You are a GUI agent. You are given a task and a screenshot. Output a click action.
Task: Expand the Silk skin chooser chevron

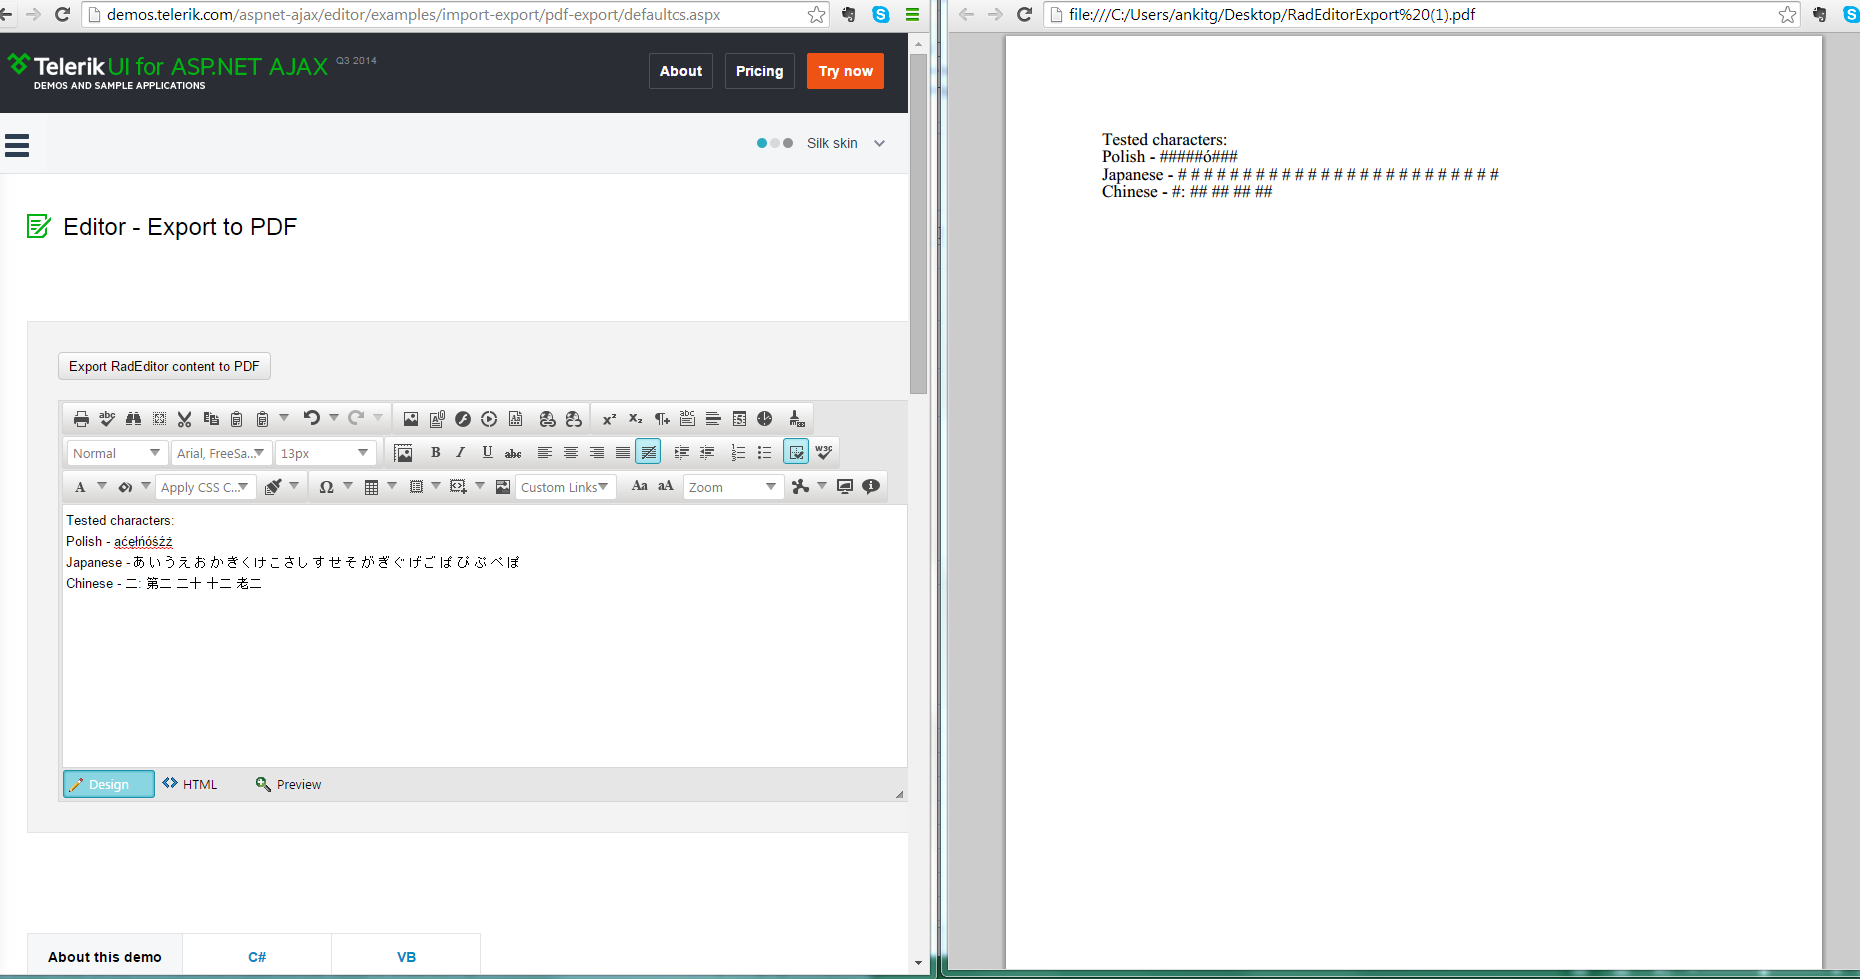click(880, 143)
